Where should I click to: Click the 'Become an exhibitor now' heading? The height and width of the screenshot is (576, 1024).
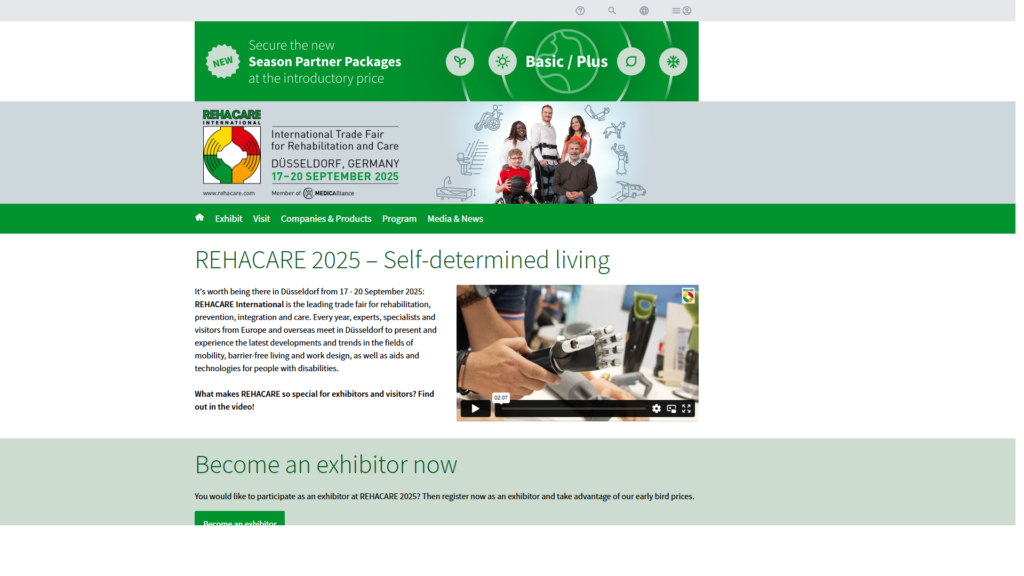(326, 464)
